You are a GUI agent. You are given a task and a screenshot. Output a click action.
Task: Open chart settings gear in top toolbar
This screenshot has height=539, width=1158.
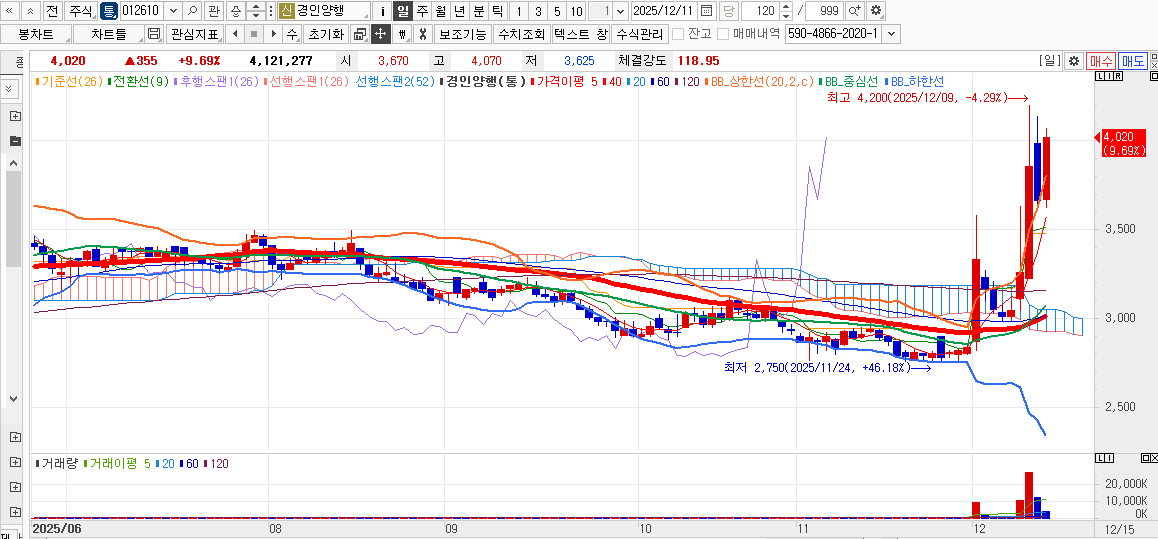876,11
